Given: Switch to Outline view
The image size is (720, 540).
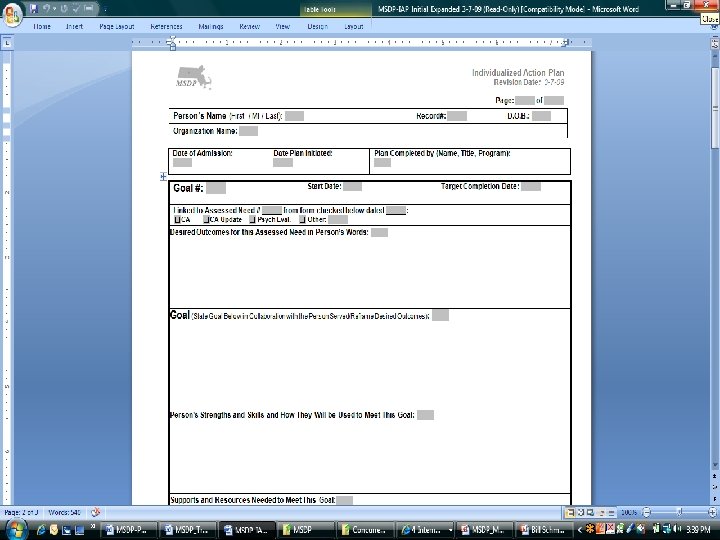Looking at the screenshot, I should [x=602, y=512].
